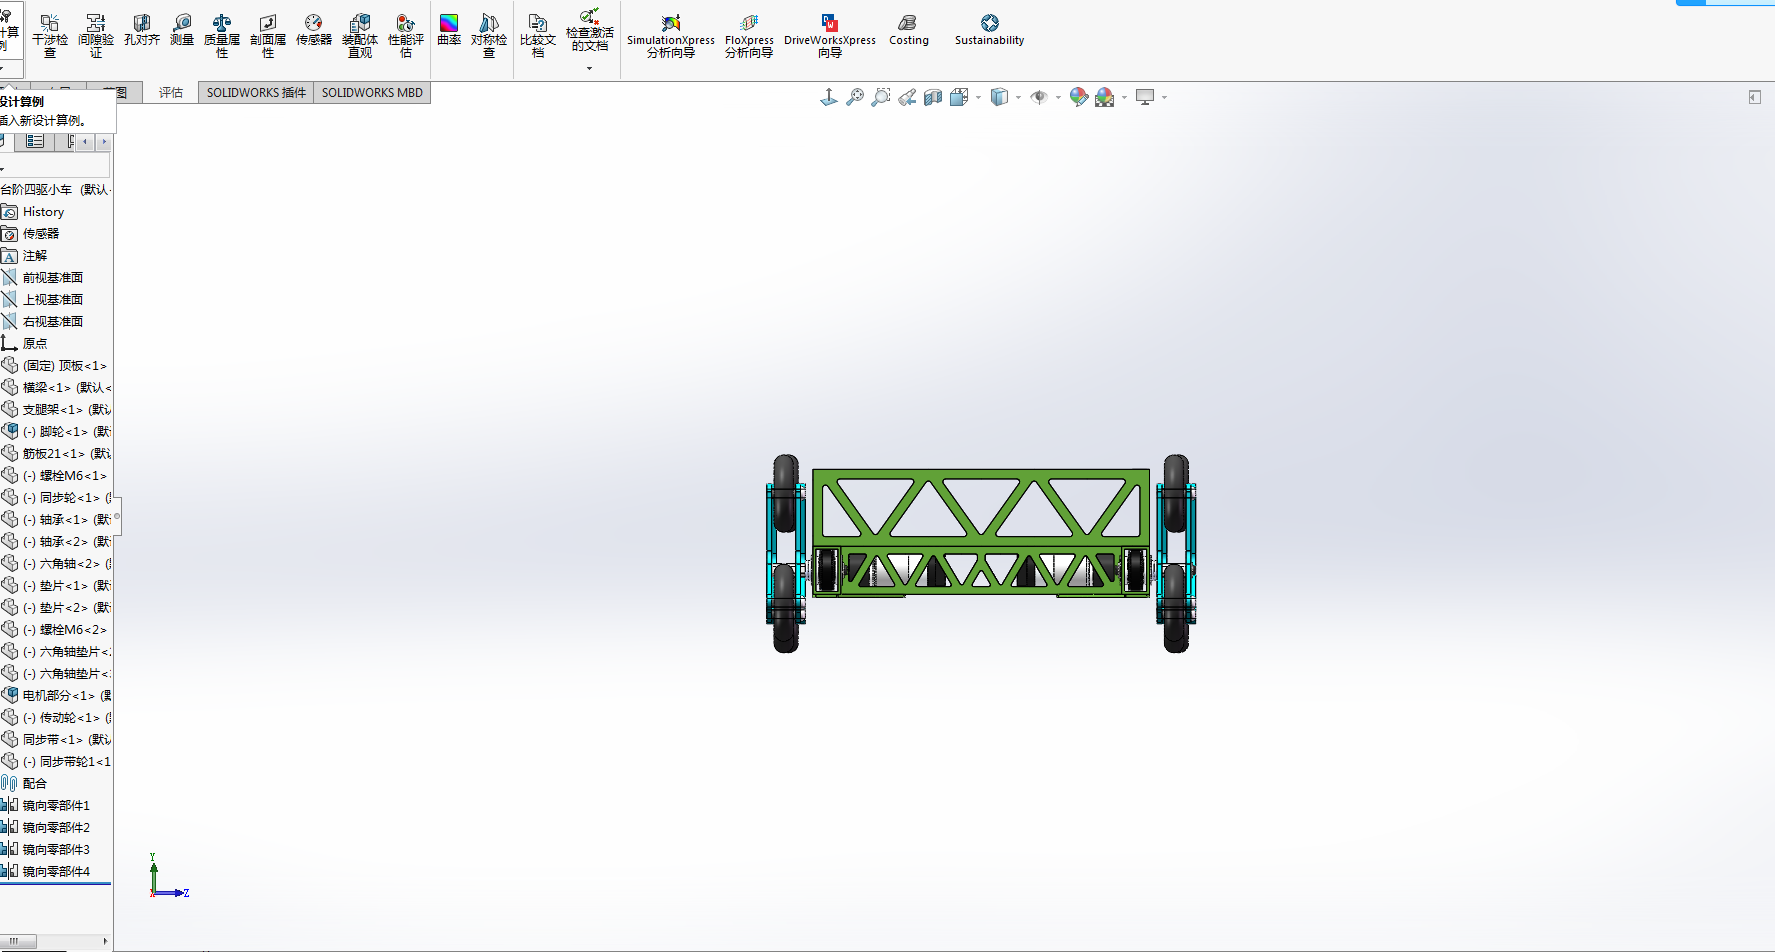Click the 传感器 sensor toolbar icon

coord(314,30)
